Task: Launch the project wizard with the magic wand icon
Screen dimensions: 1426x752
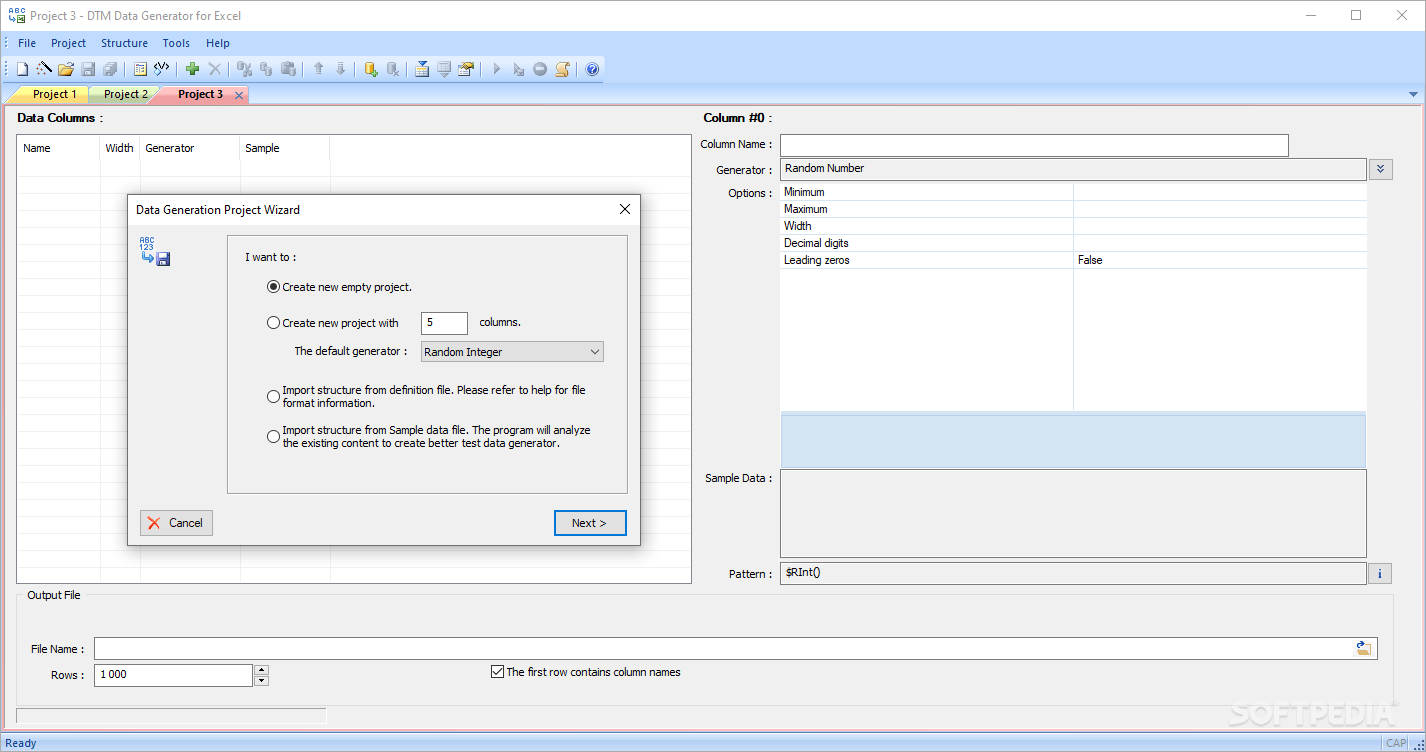Action: 43,68
